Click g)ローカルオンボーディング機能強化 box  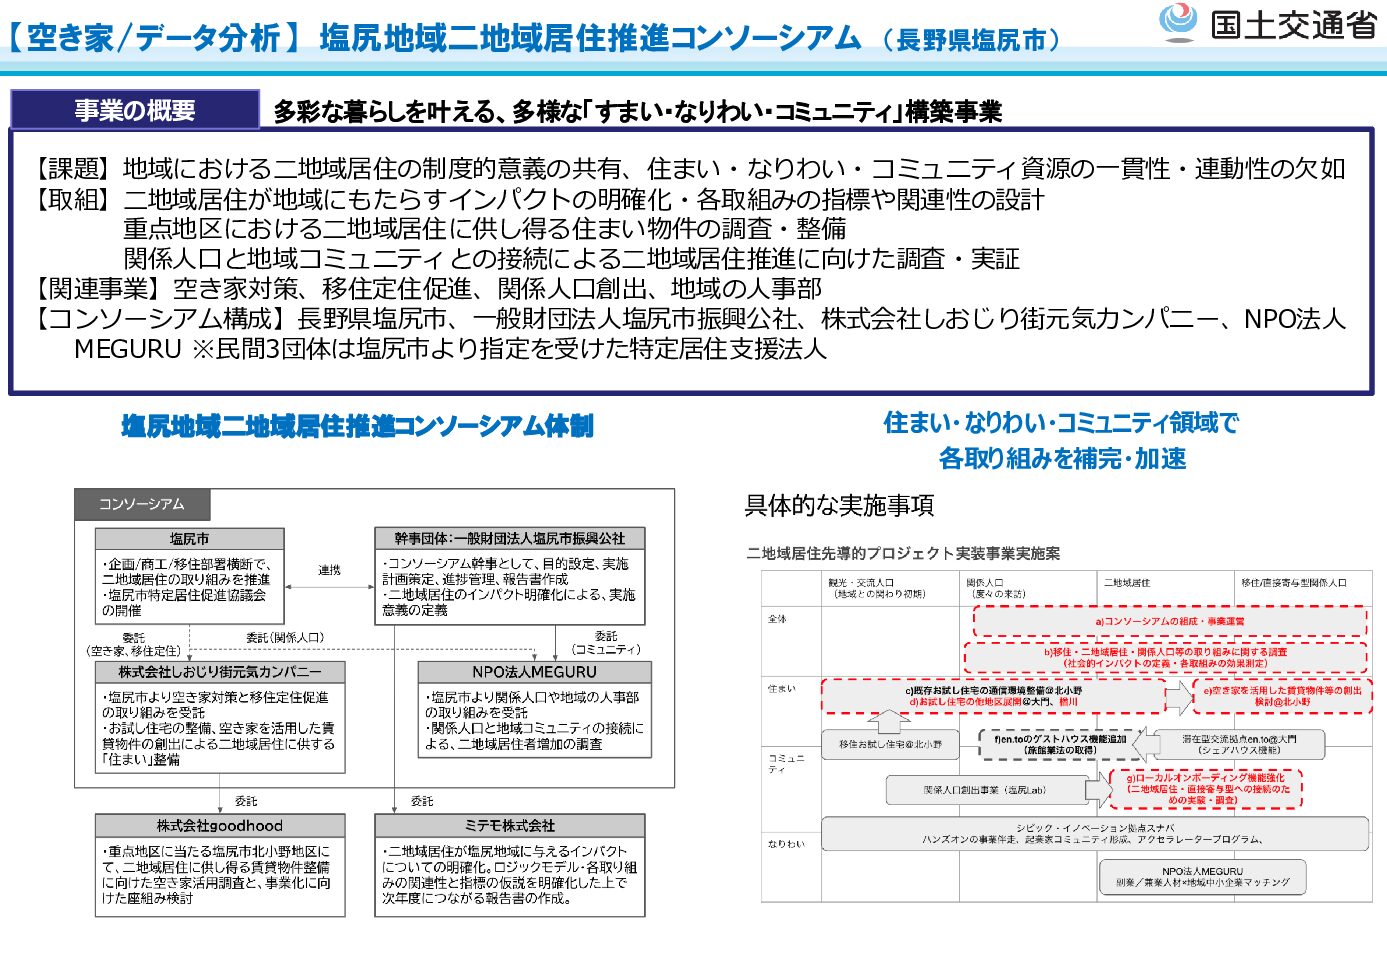pyautogui.click(x=1205, y=789)
